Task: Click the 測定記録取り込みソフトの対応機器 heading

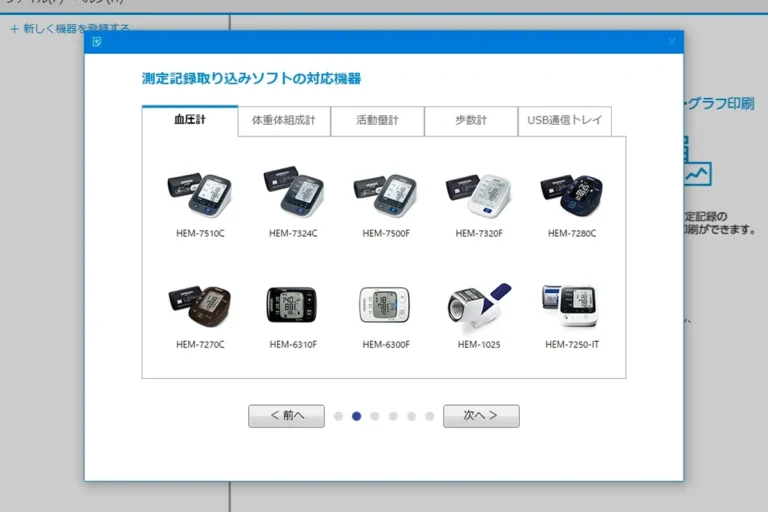Action: tap(251, 78)
